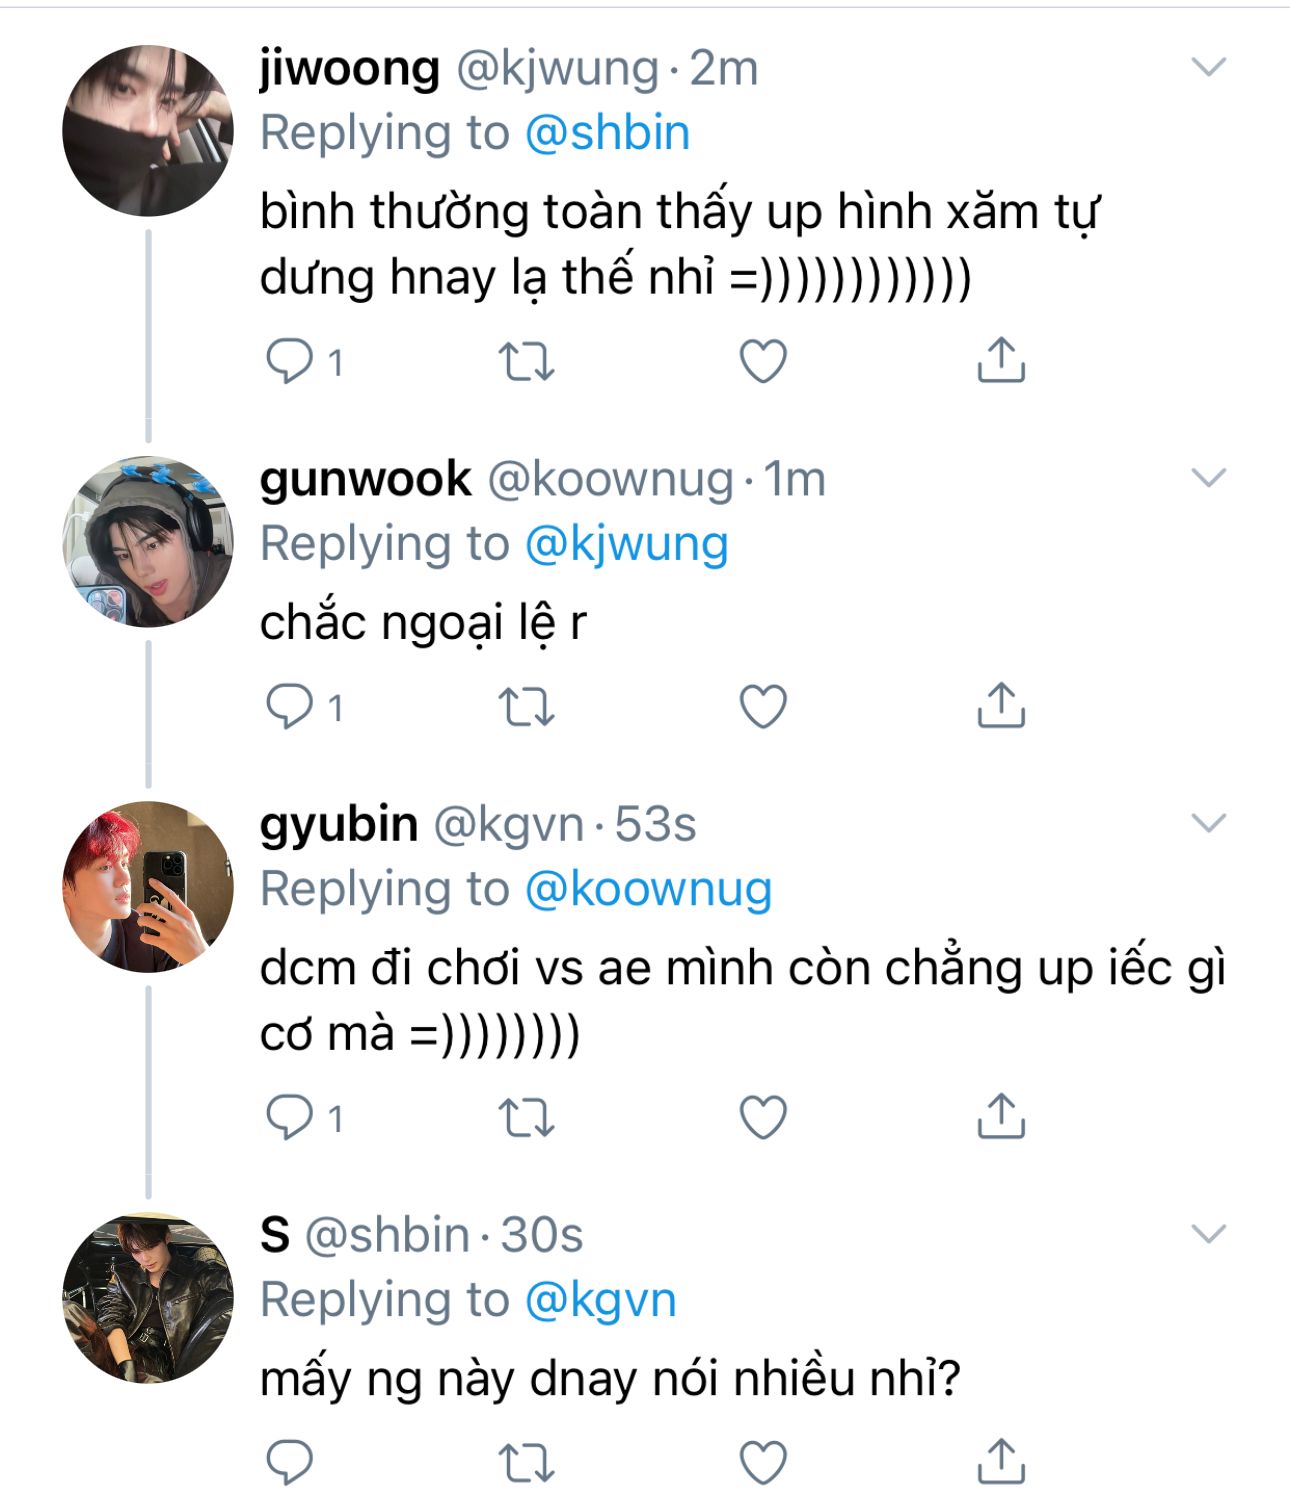This screenshot has height=1510, width=1290.
Task: Open the chevron menu on gyubin's tweet
Action: tap(1209, 823)
